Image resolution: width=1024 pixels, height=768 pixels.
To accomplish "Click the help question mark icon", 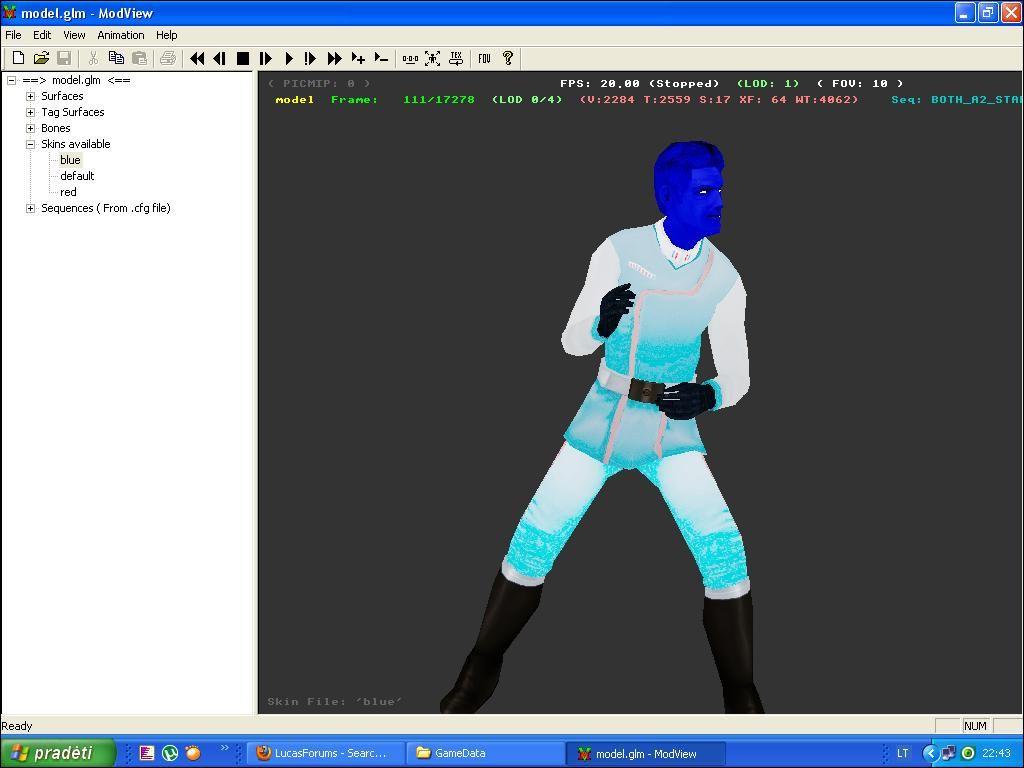I will coord(507,59).
